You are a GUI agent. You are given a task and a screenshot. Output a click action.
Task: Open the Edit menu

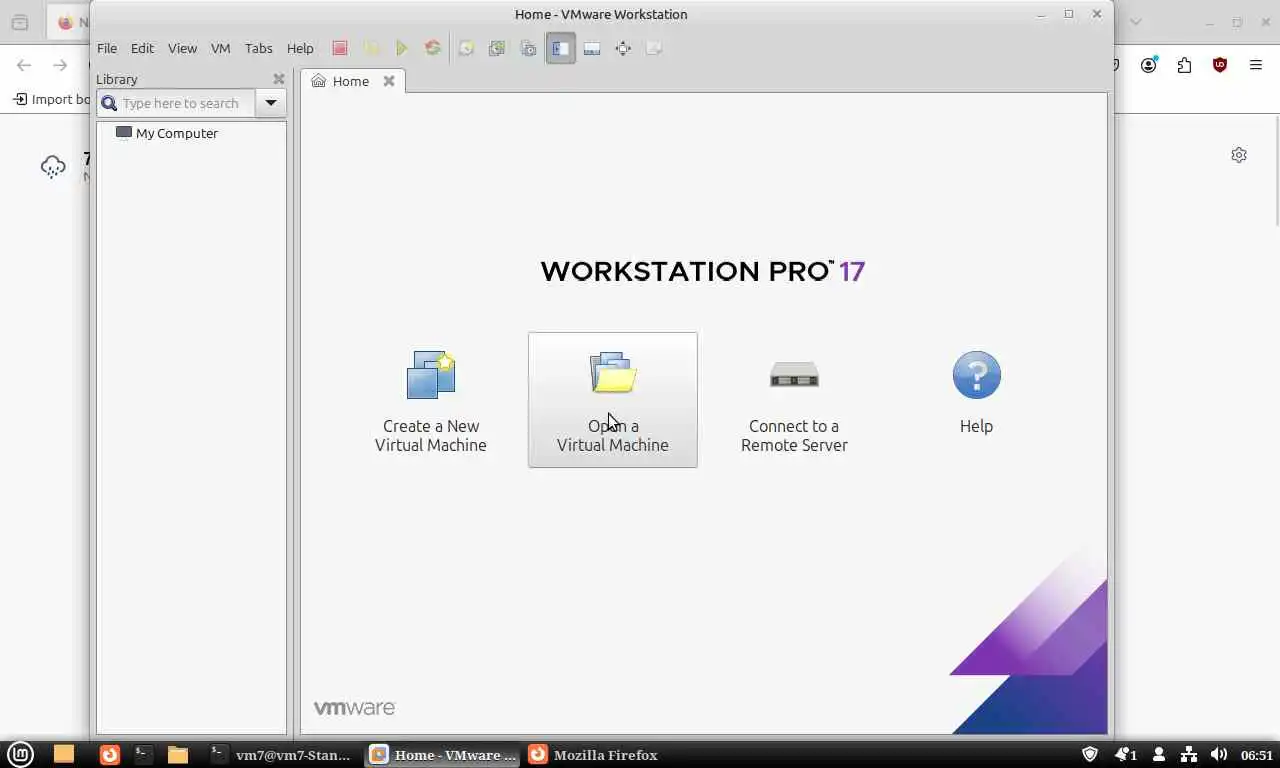pyautogui.click(x=142, y=48)
